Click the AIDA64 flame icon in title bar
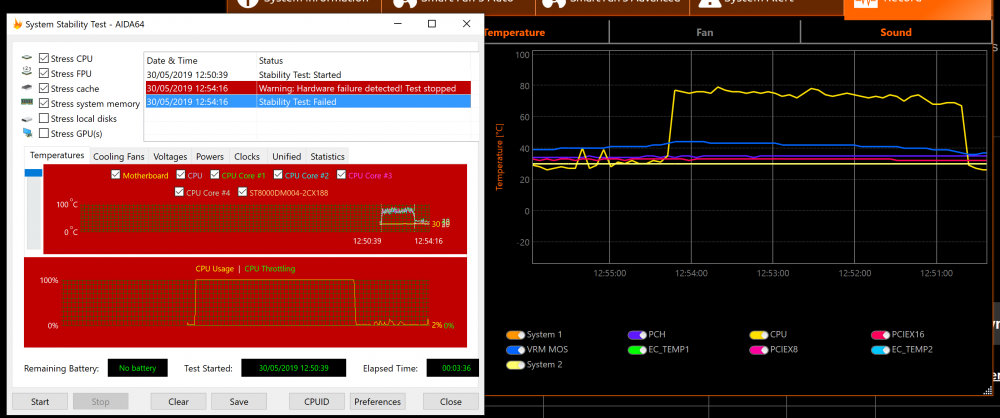 pos(17,24)
